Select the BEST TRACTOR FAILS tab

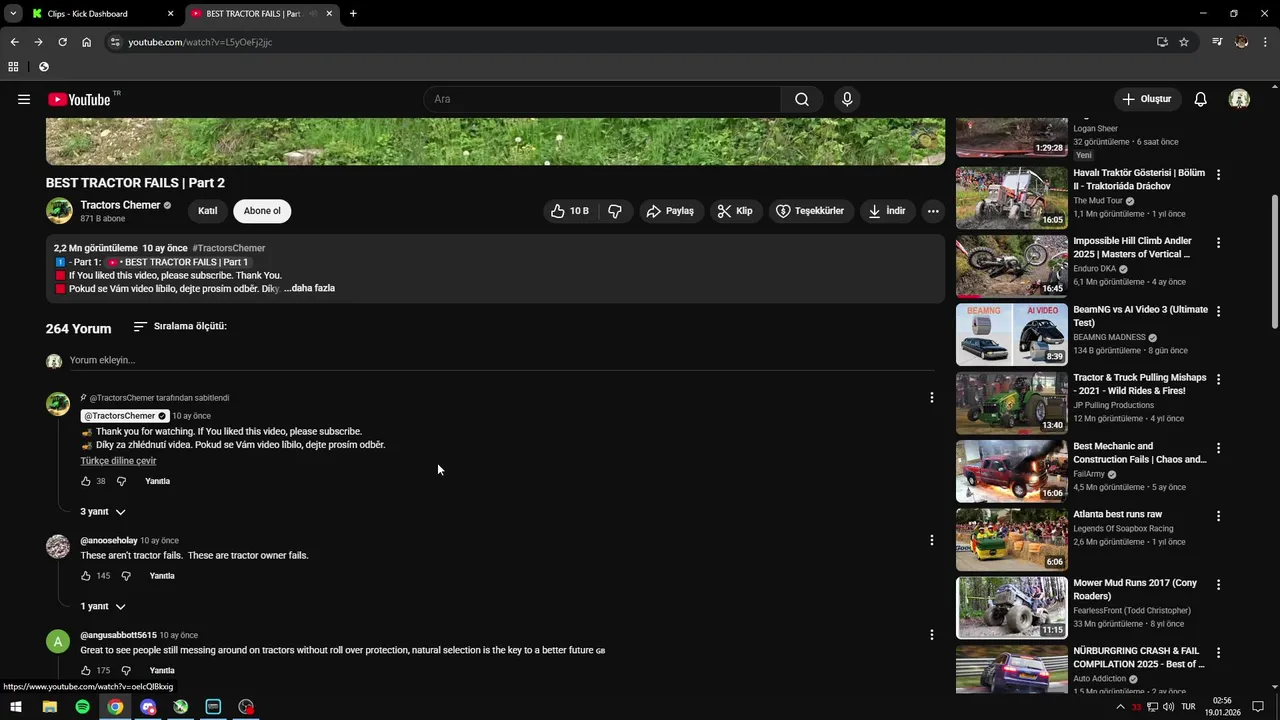pyautogui.click(x=262, y=14)
